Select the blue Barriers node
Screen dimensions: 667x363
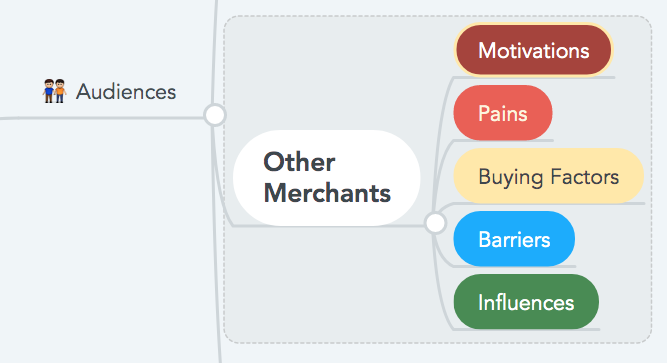[514, 239]
